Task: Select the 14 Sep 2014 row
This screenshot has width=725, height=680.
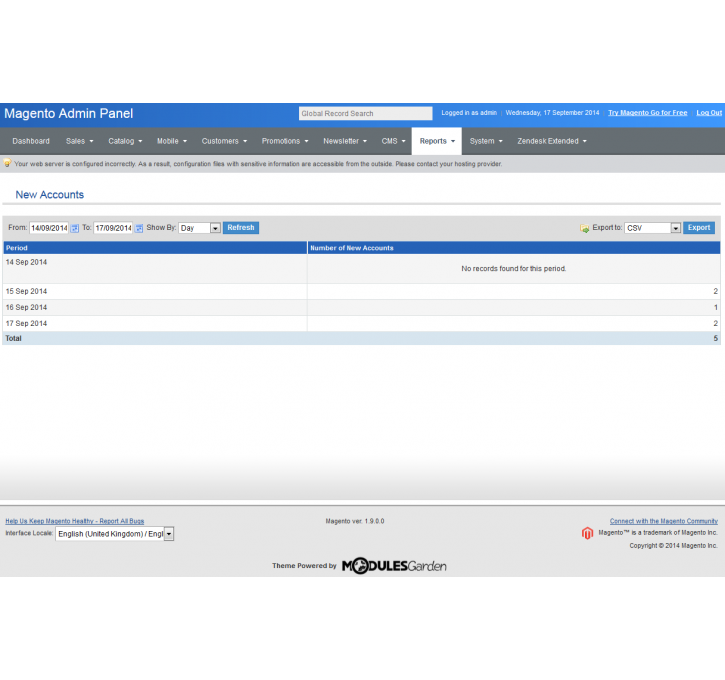Action: click(x=362, y=269)
